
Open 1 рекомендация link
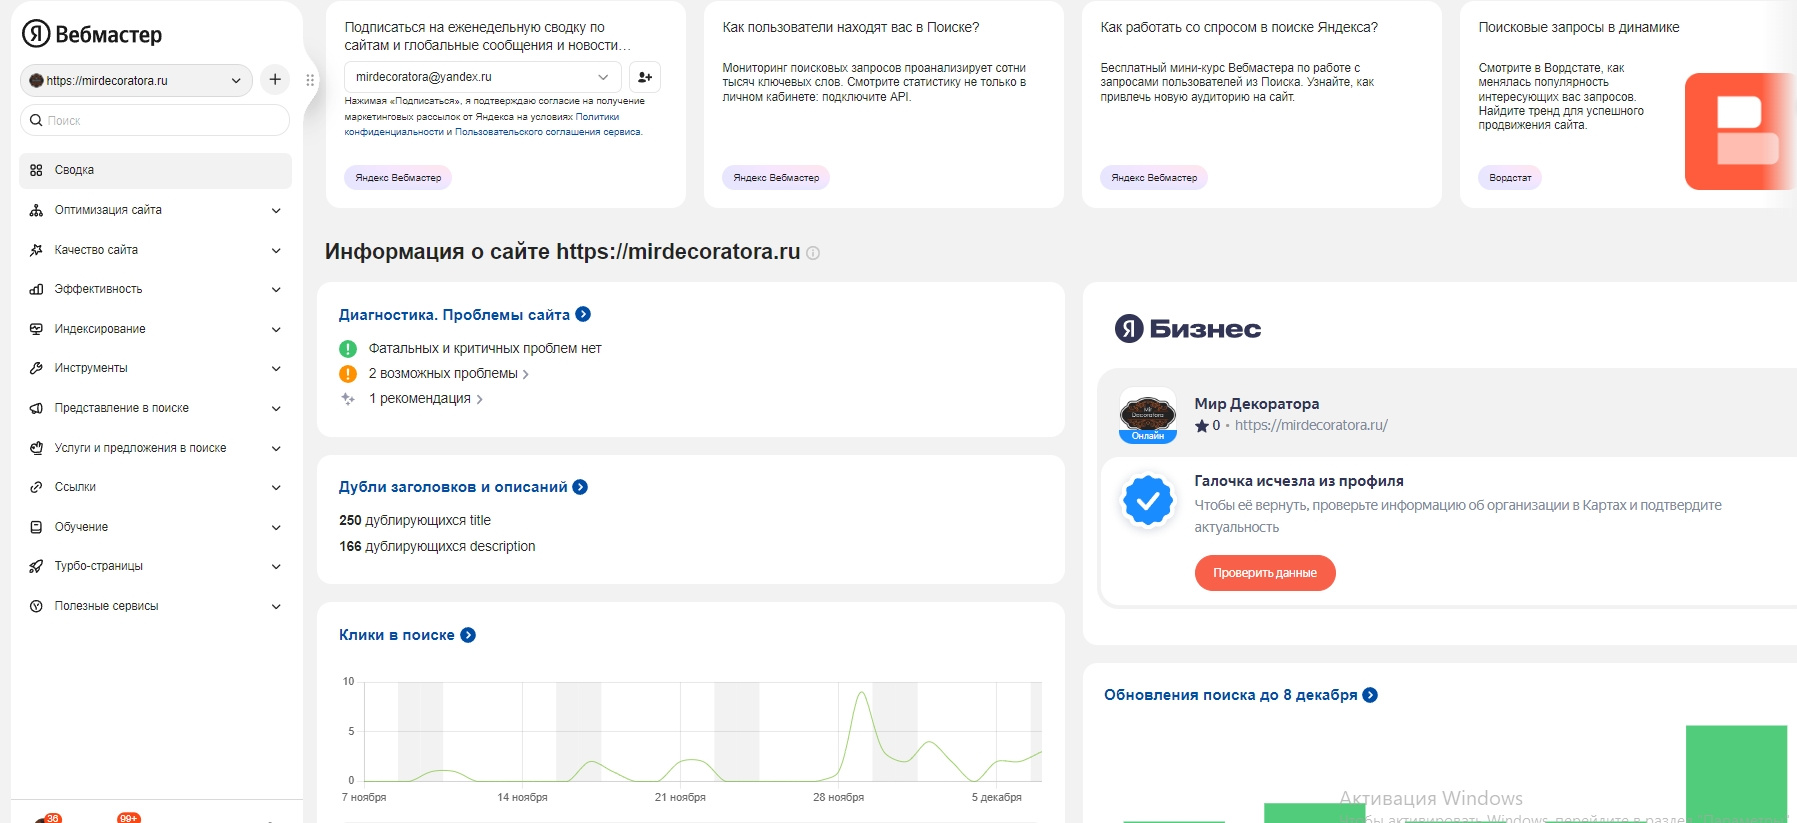coord(425,399)
